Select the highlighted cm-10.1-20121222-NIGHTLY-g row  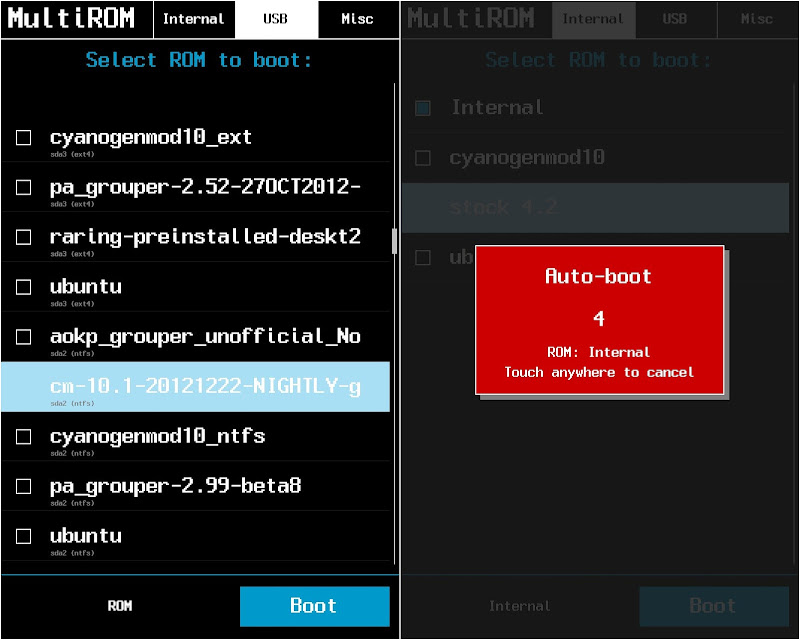tap(196, 387)
